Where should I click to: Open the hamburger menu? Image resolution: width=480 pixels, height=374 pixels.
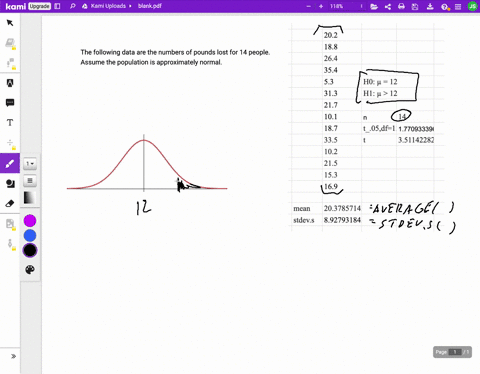pos(458,6)
